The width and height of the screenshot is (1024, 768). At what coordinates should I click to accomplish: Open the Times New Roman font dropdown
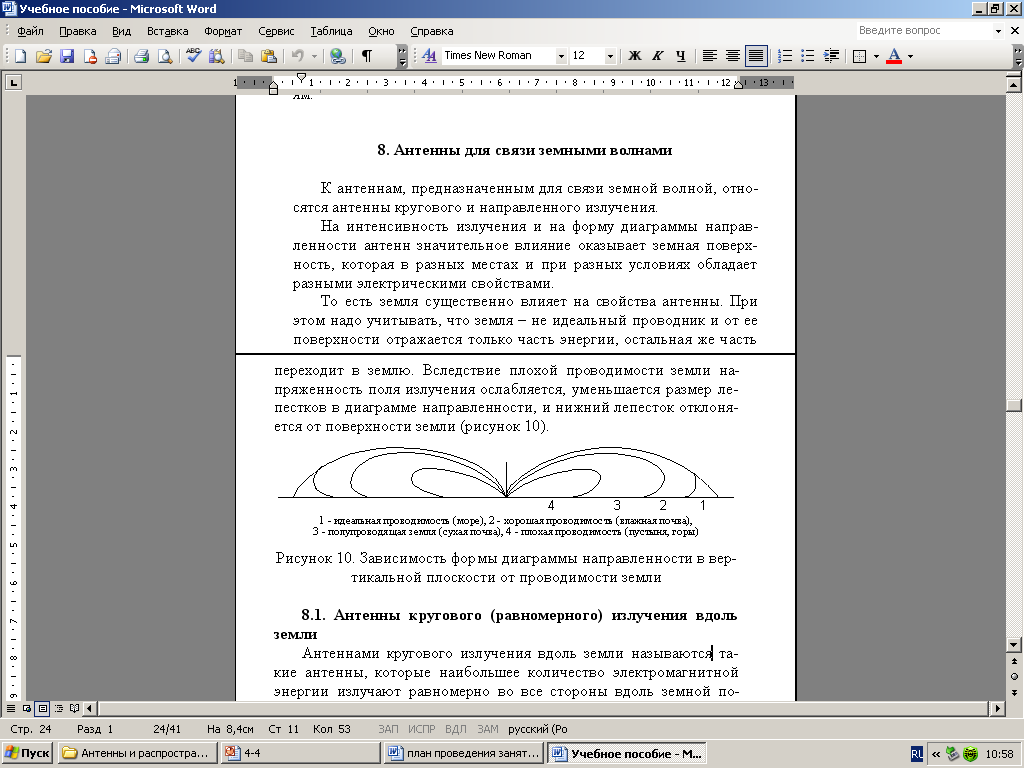(560, 56)
